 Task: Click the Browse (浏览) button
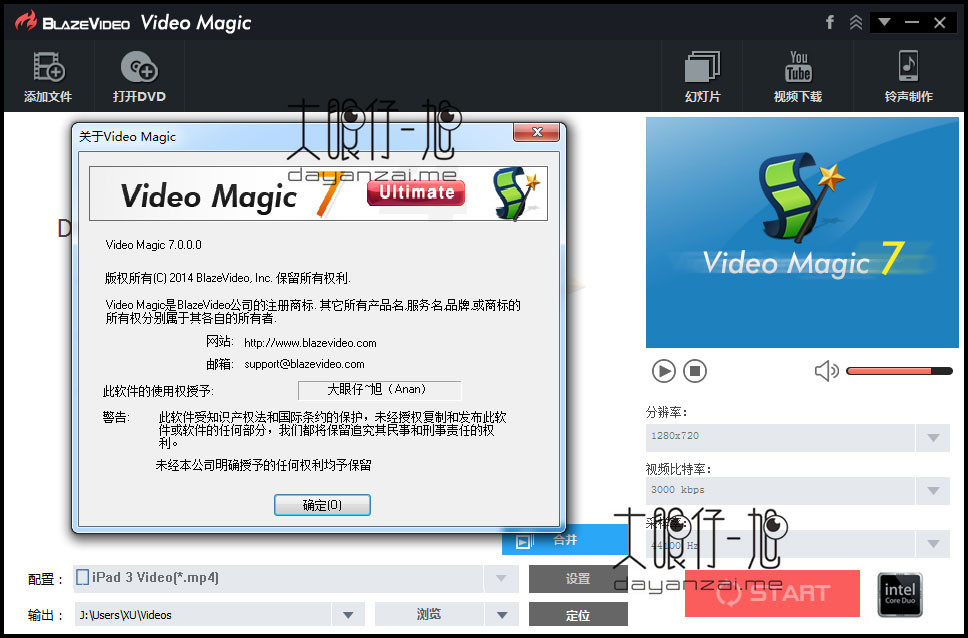click(x=429, y=615)
